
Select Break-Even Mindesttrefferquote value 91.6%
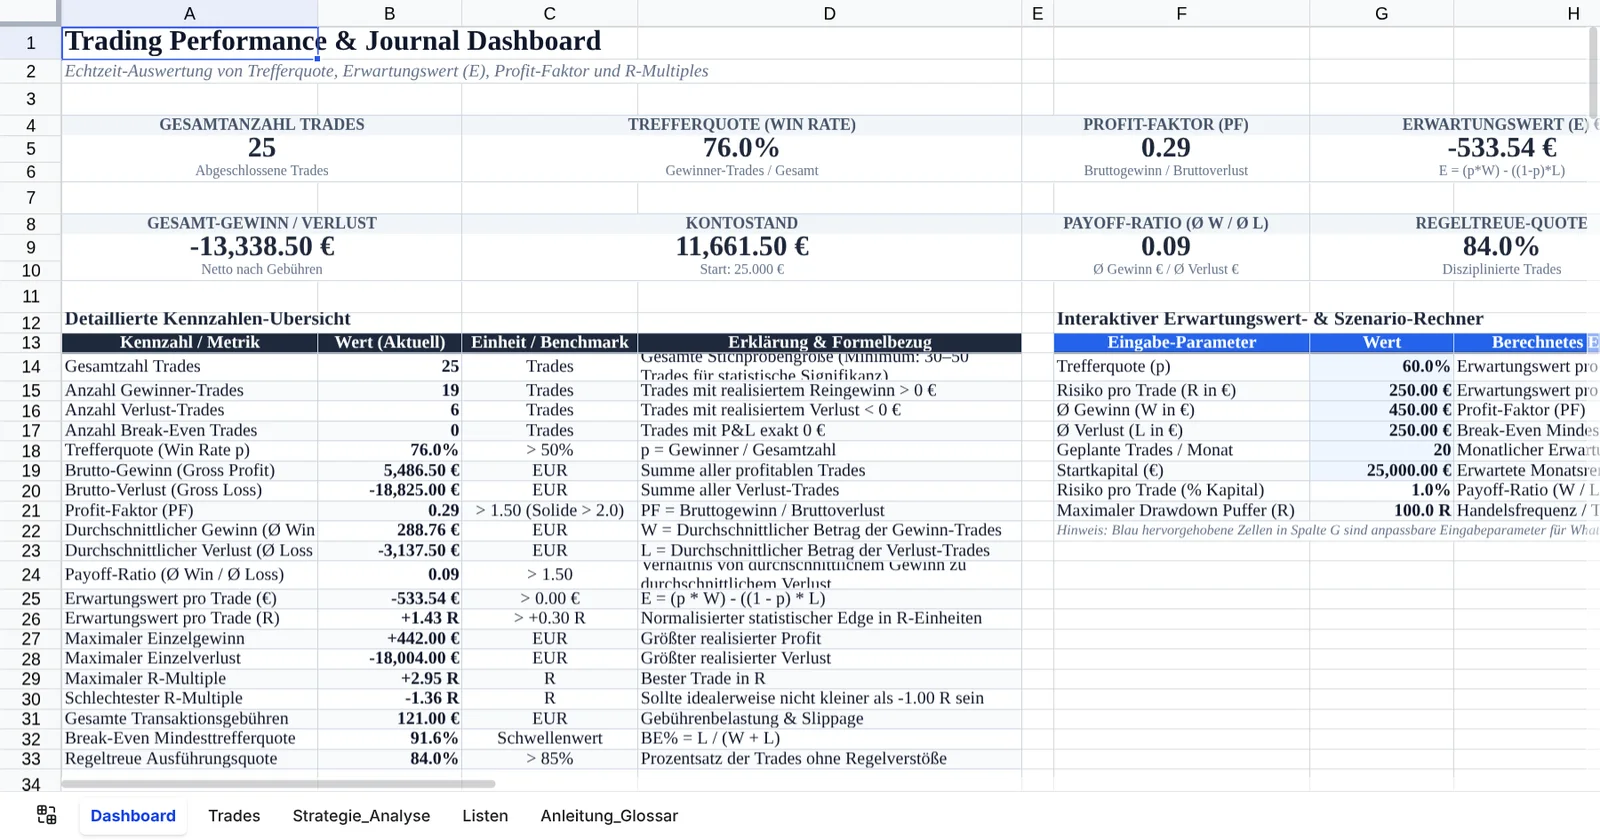(x=389, y=738)
